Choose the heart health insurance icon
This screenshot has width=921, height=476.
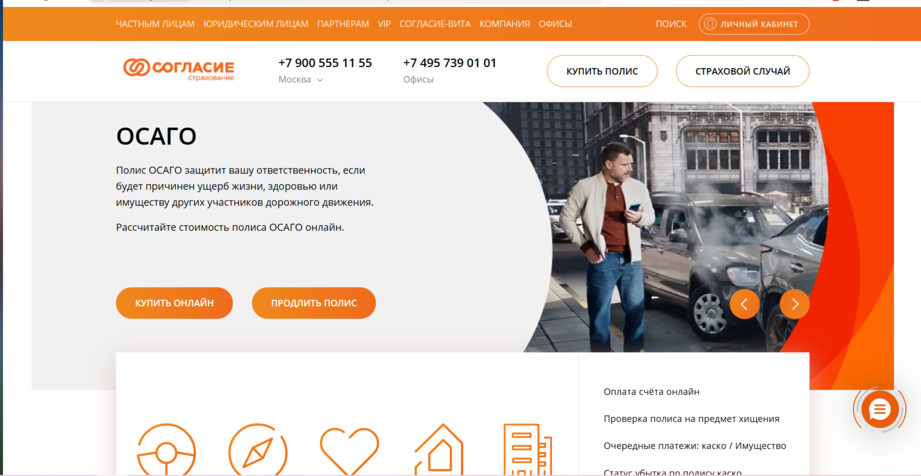[x=349, y=451]
